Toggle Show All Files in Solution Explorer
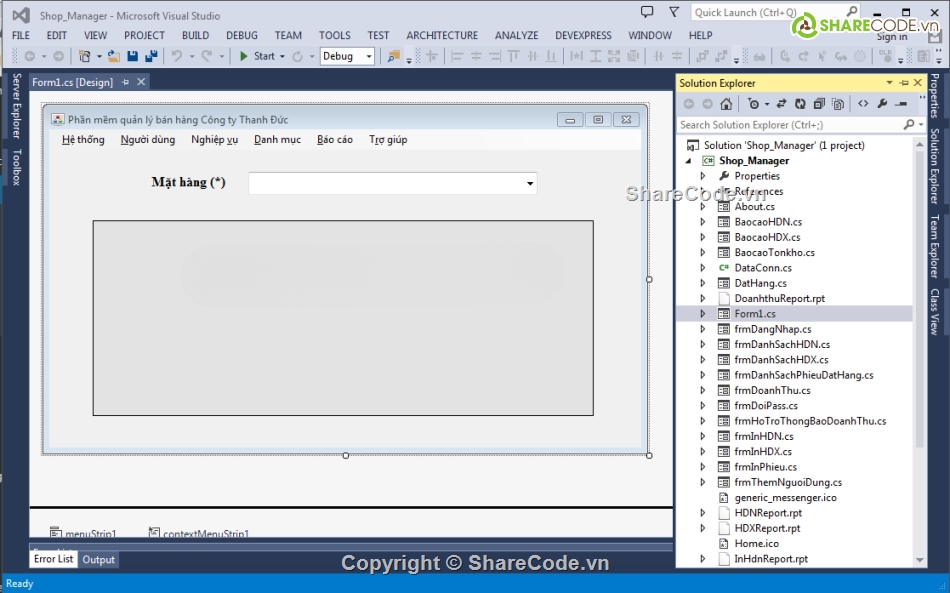Screen dimensions: 950x593 tap(838, 104)
